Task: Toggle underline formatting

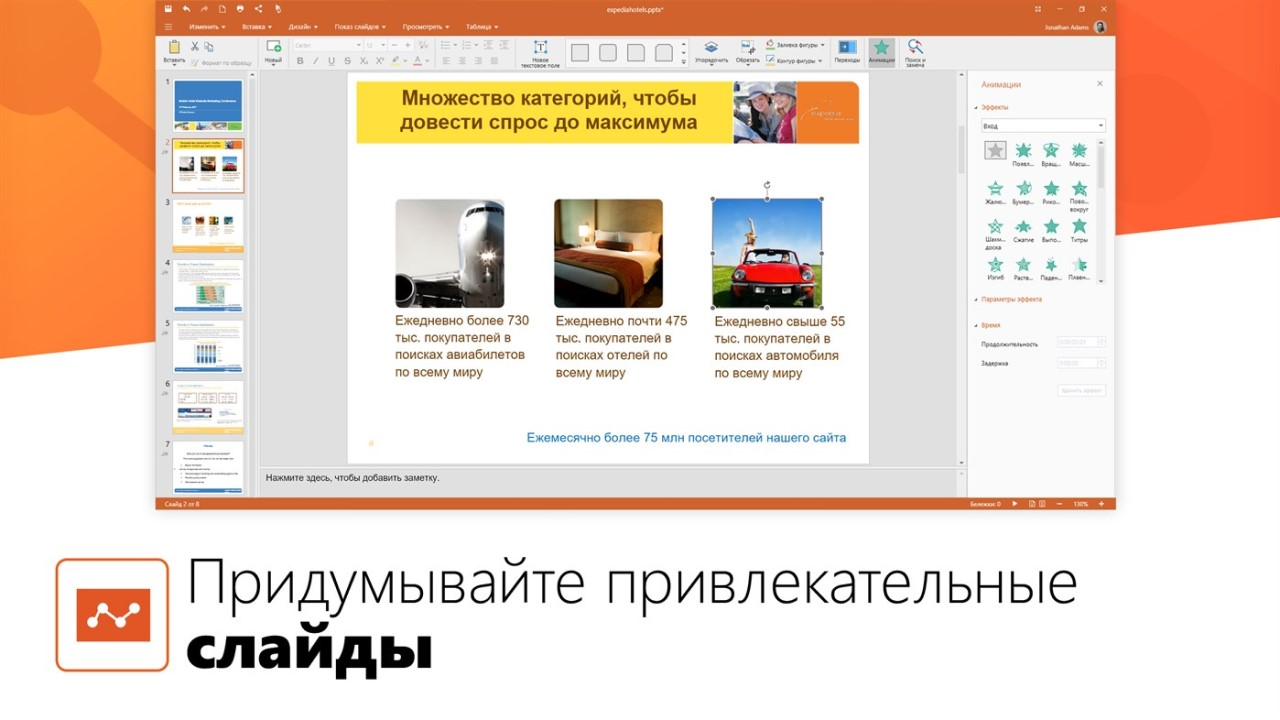Action: point(330,61)
